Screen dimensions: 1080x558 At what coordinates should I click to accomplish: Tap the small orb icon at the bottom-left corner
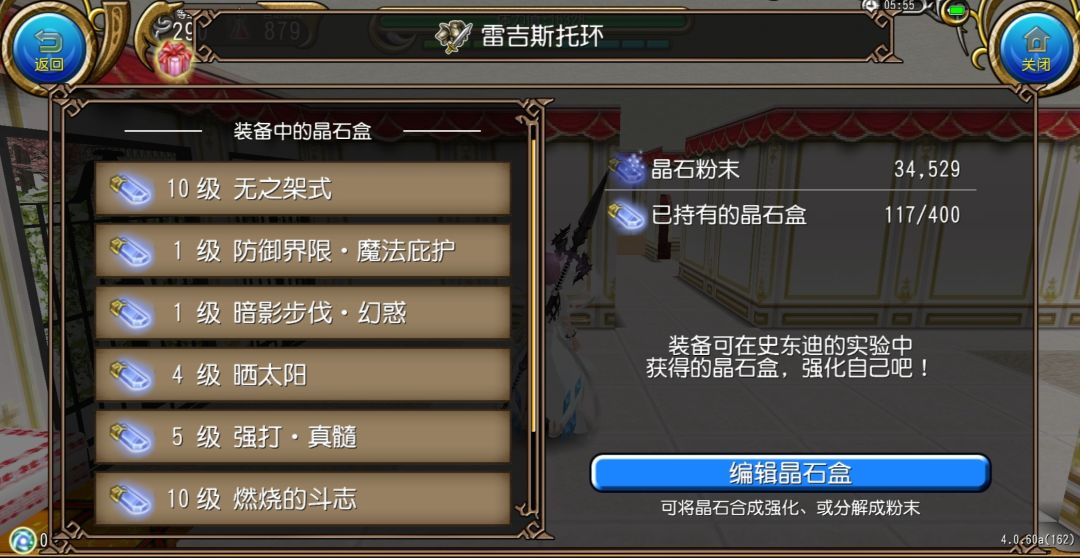pos(23,541)
